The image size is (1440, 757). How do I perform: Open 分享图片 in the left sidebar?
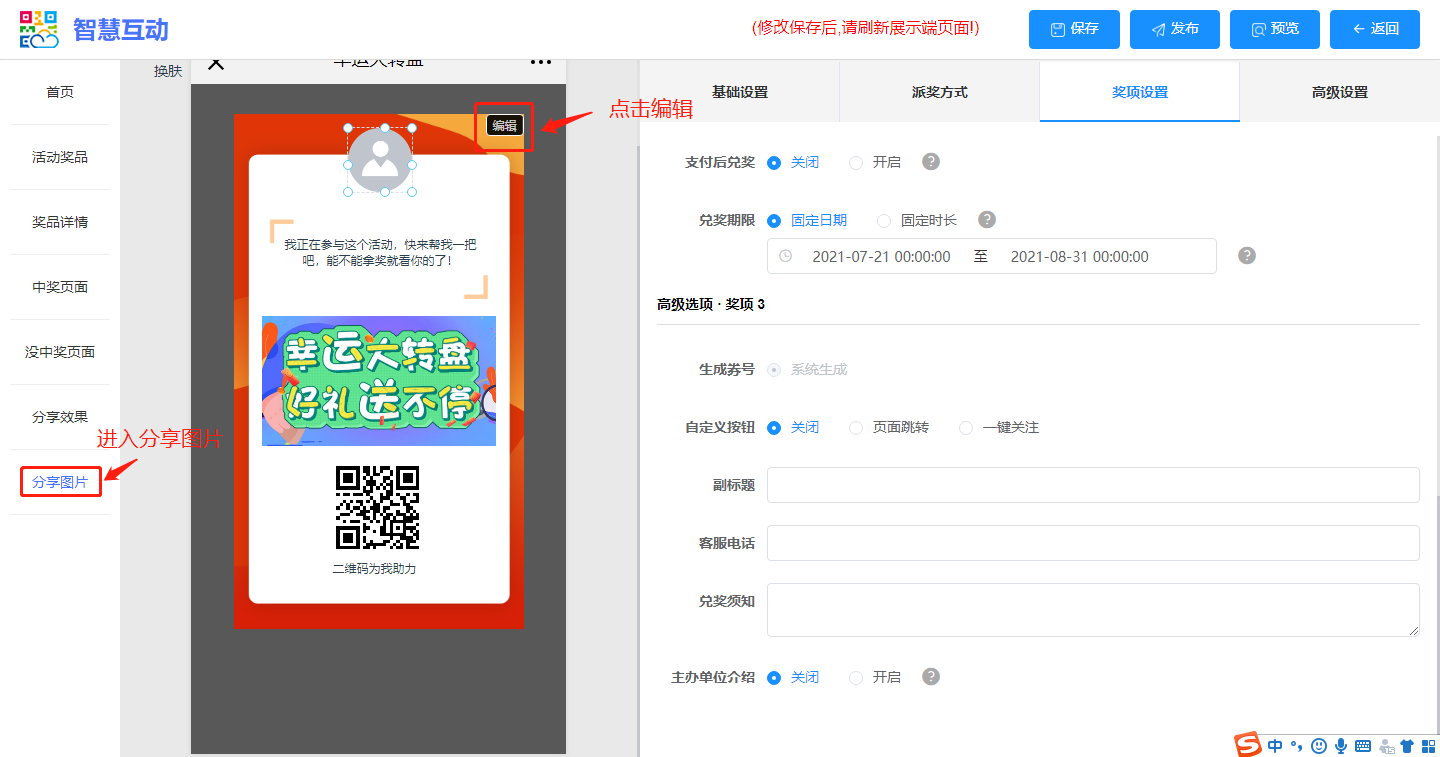60,482
